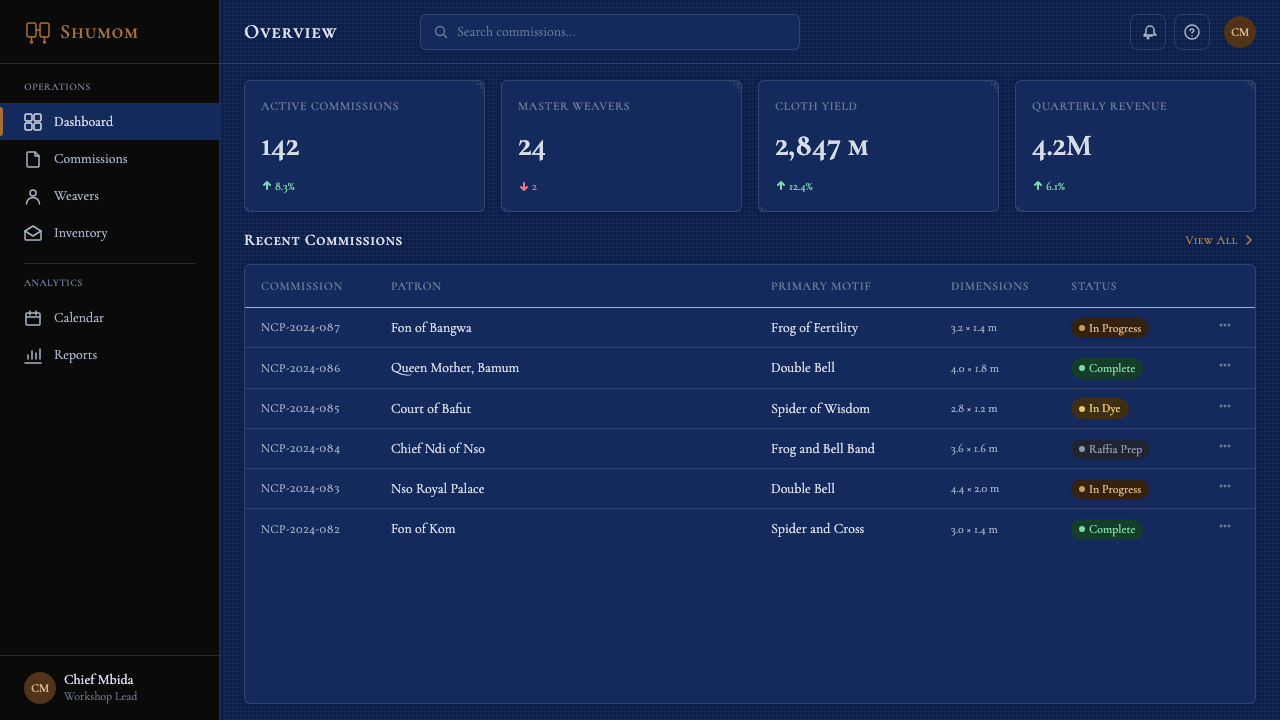Open Weavers page in sidebar
This screenshot has width=1280, height=720.
point(110,196)
